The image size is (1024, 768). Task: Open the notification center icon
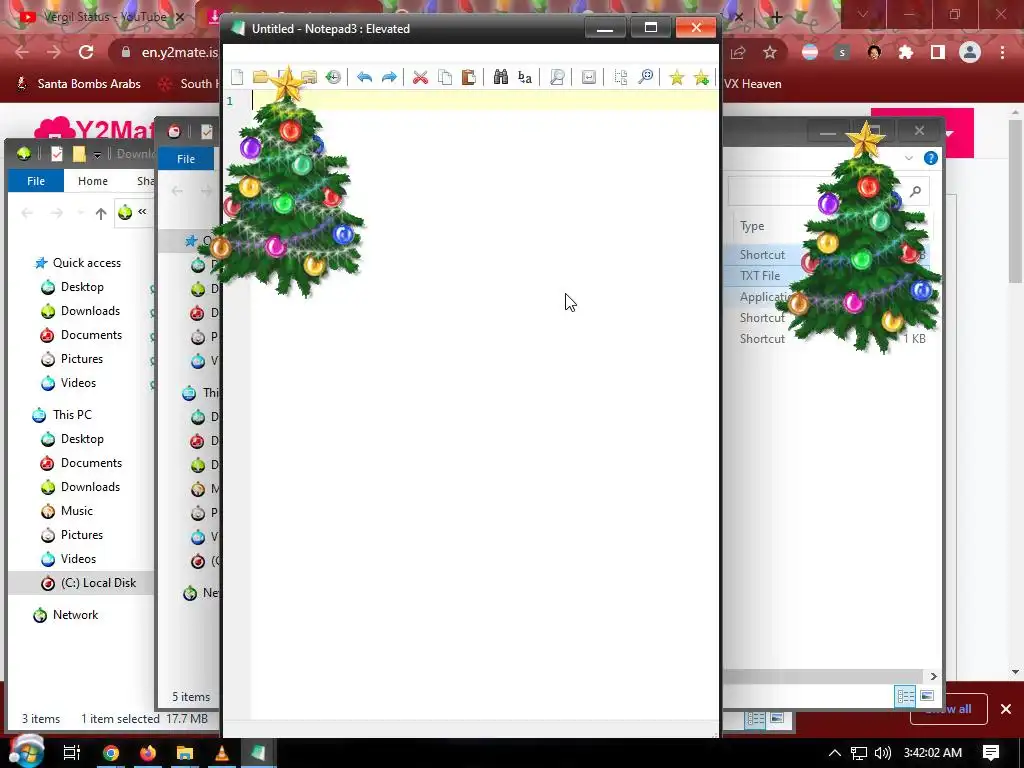coord(991,752)
